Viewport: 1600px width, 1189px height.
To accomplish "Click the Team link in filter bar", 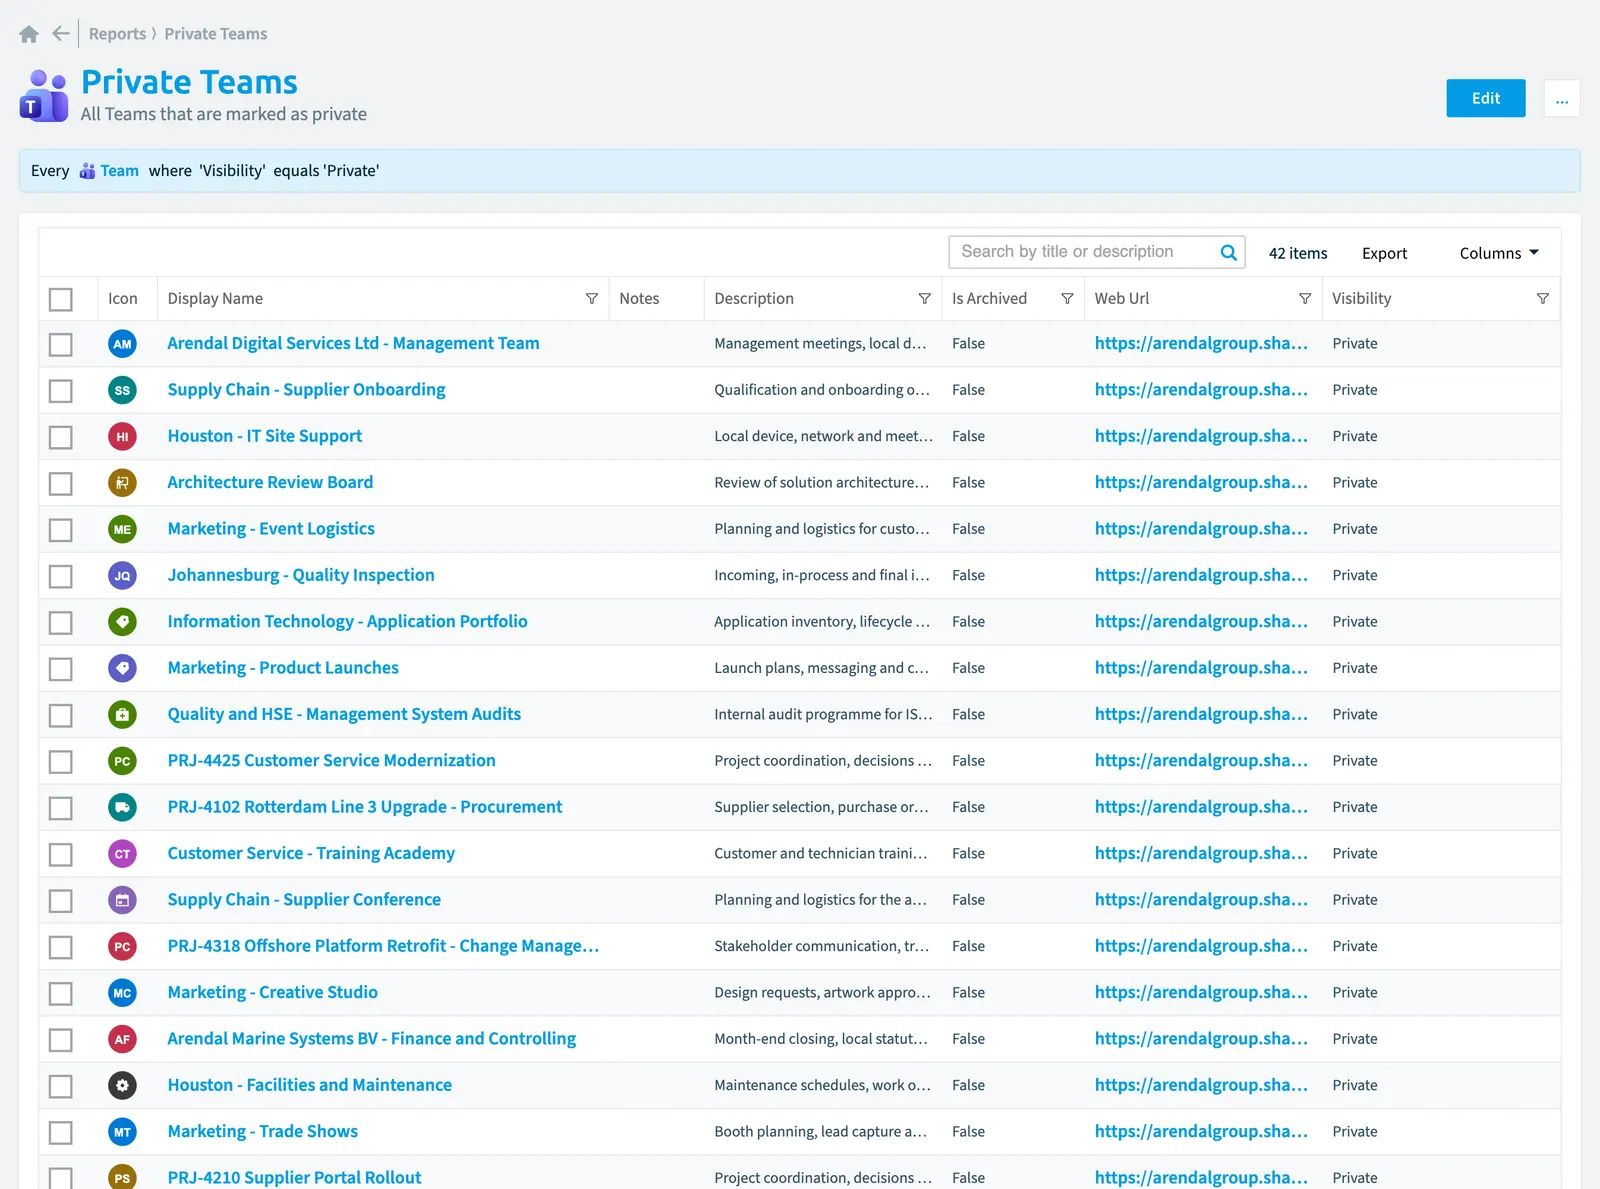I will [x=110, y=171].
